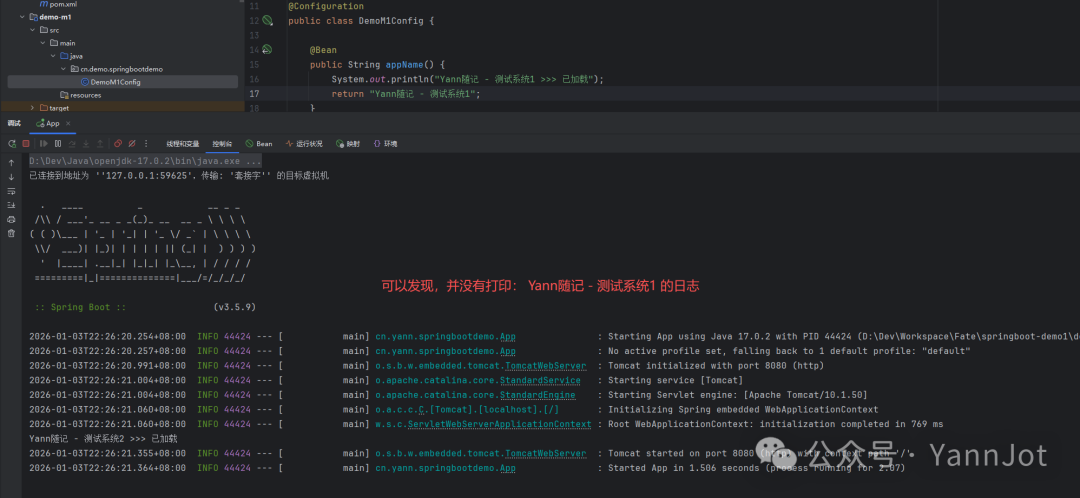Click the 'Started App in 1.506 seconds' message
Viewport: 1080px width, 498px height.
(x=756, y=468)
